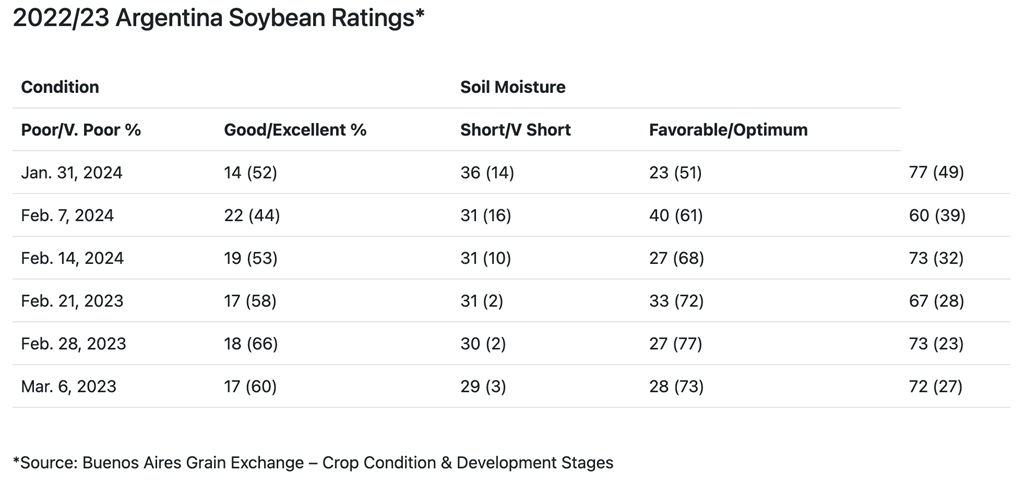
Task: Click the '18 (66)' table cell
Action: 250,343
